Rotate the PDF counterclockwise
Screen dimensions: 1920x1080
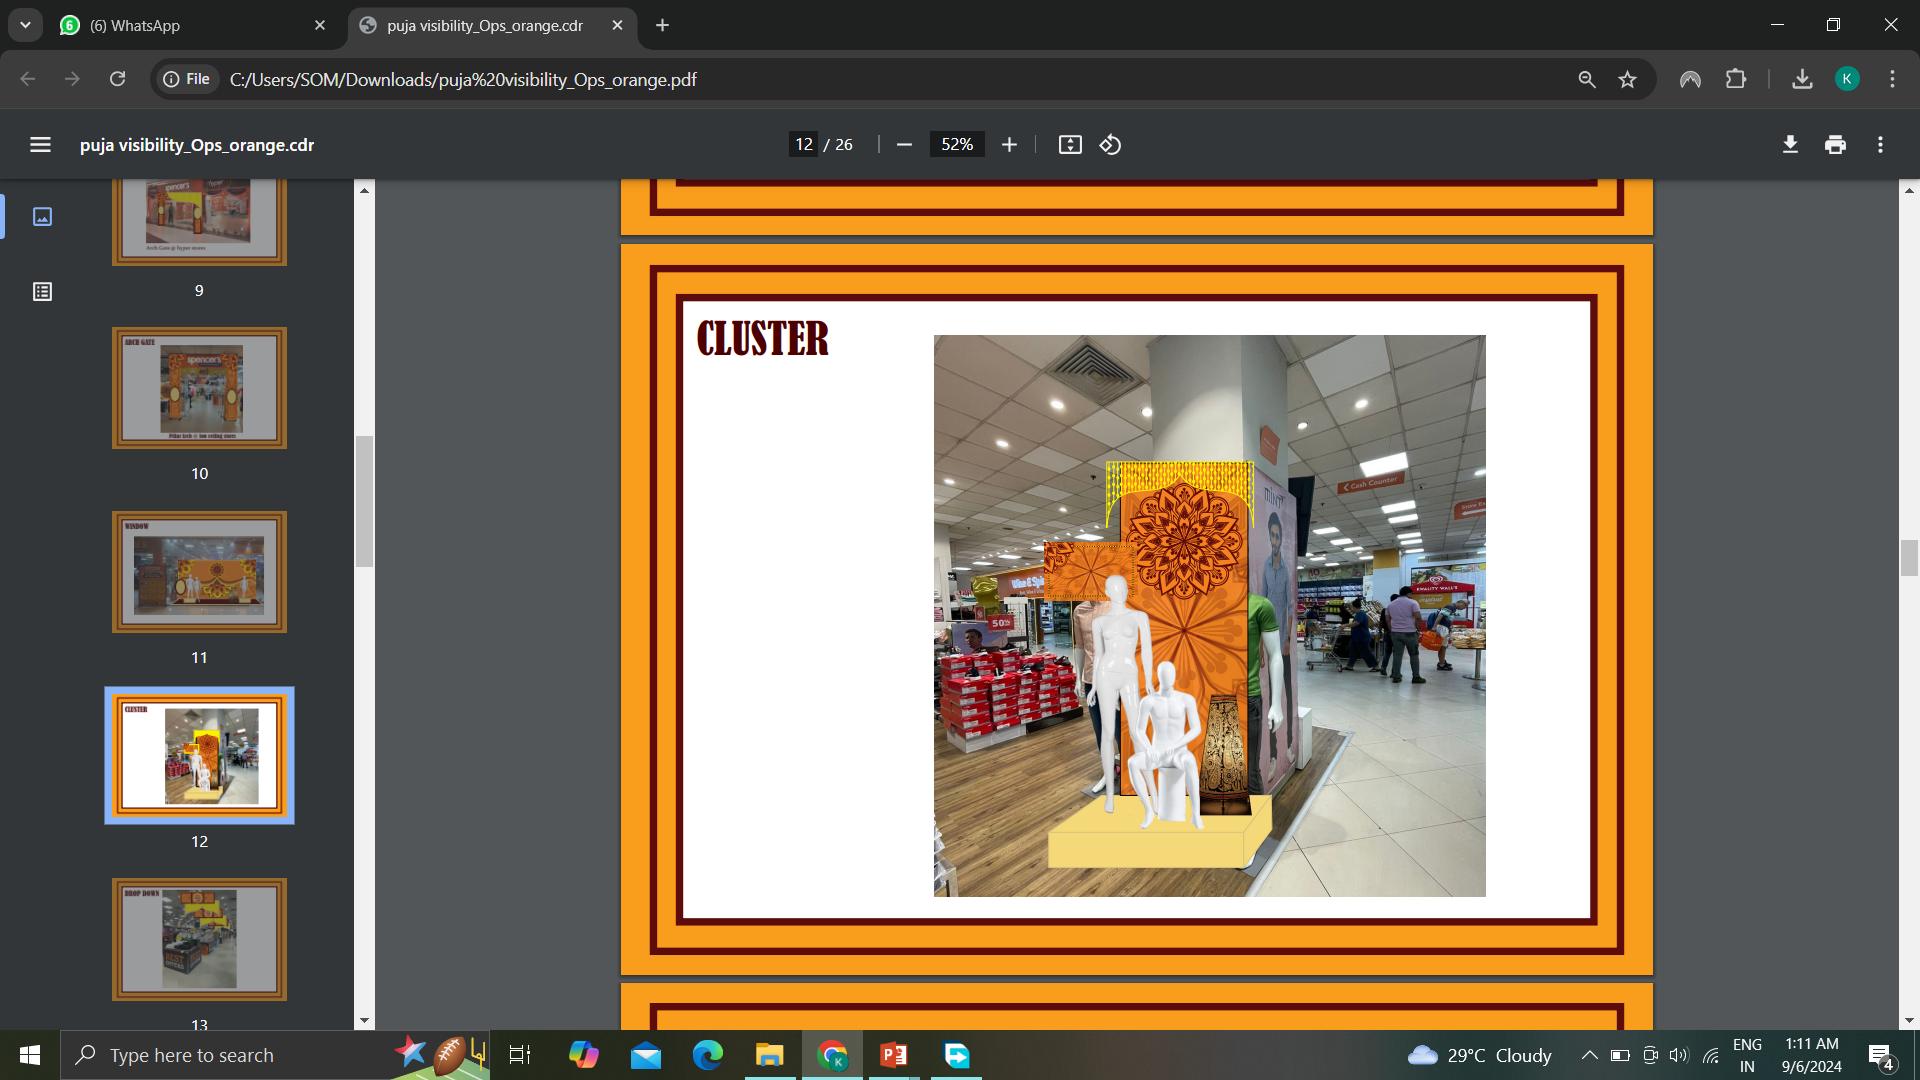[x=1110, y=145]
